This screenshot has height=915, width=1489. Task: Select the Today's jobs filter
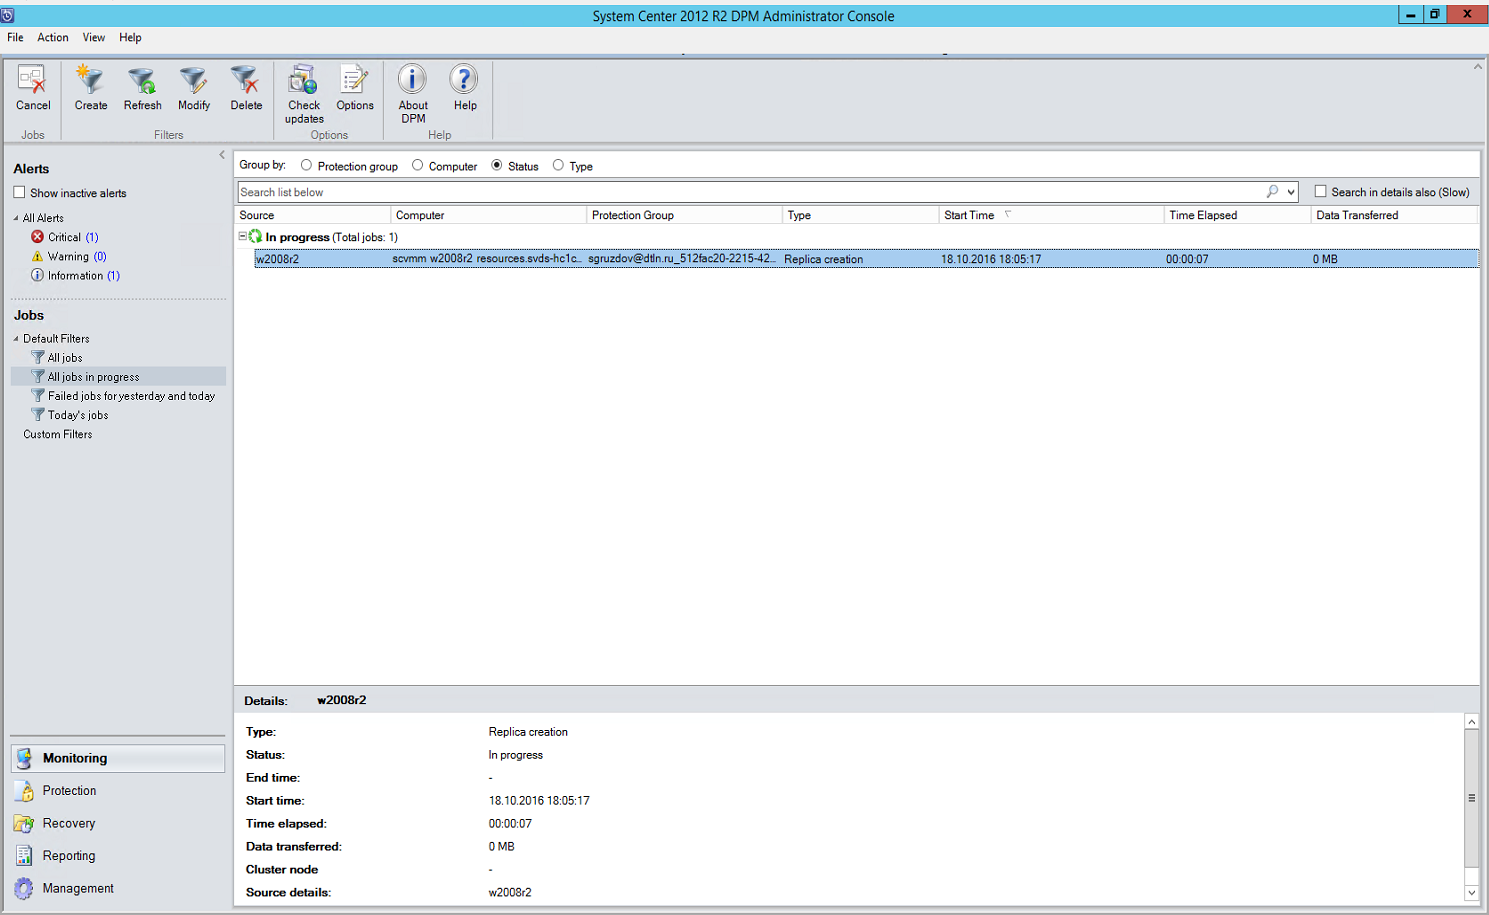(x=78, y=415)
